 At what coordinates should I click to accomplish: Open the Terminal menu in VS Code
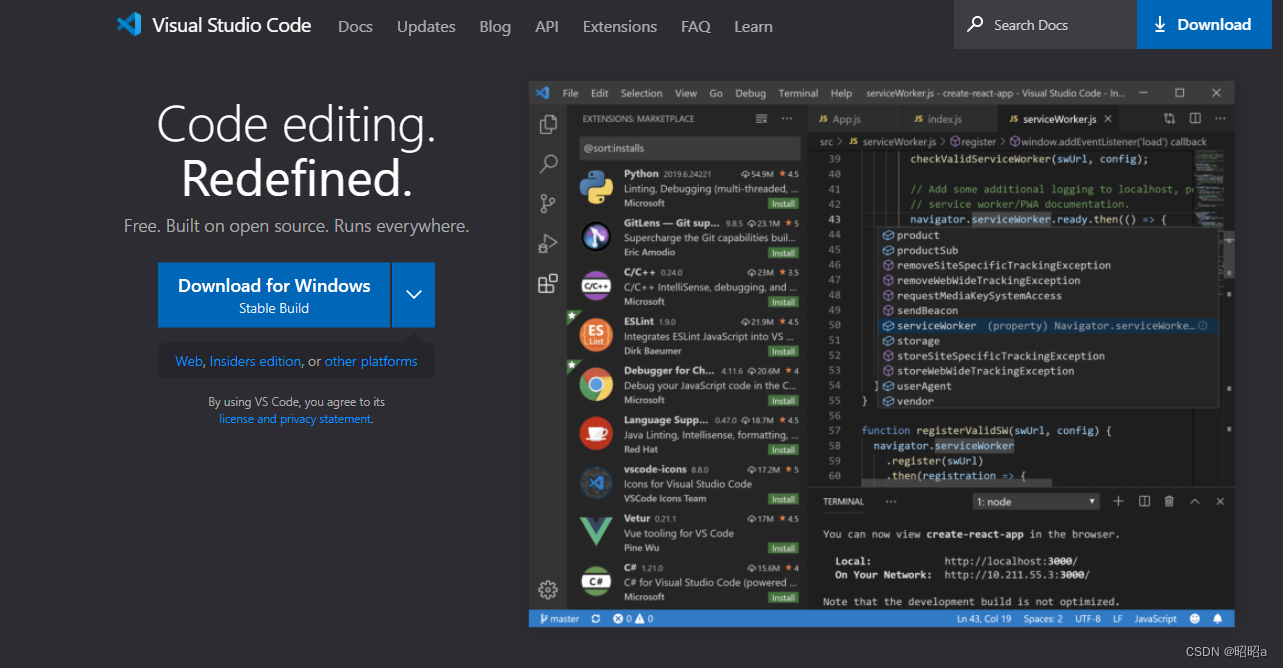pos(798,93)
